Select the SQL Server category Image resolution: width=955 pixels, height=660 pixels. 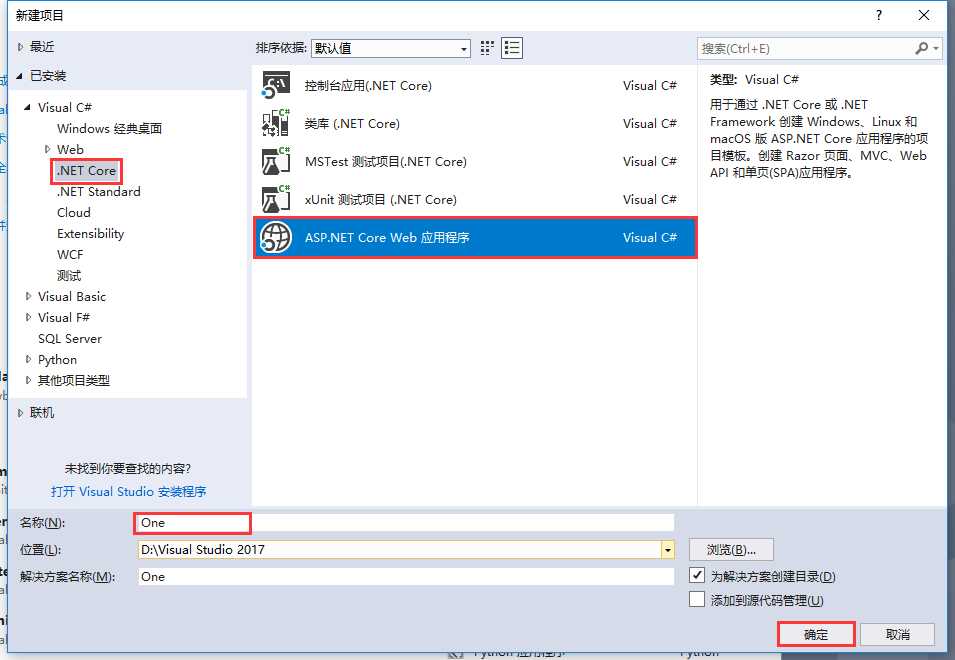[x=70, y=339]
